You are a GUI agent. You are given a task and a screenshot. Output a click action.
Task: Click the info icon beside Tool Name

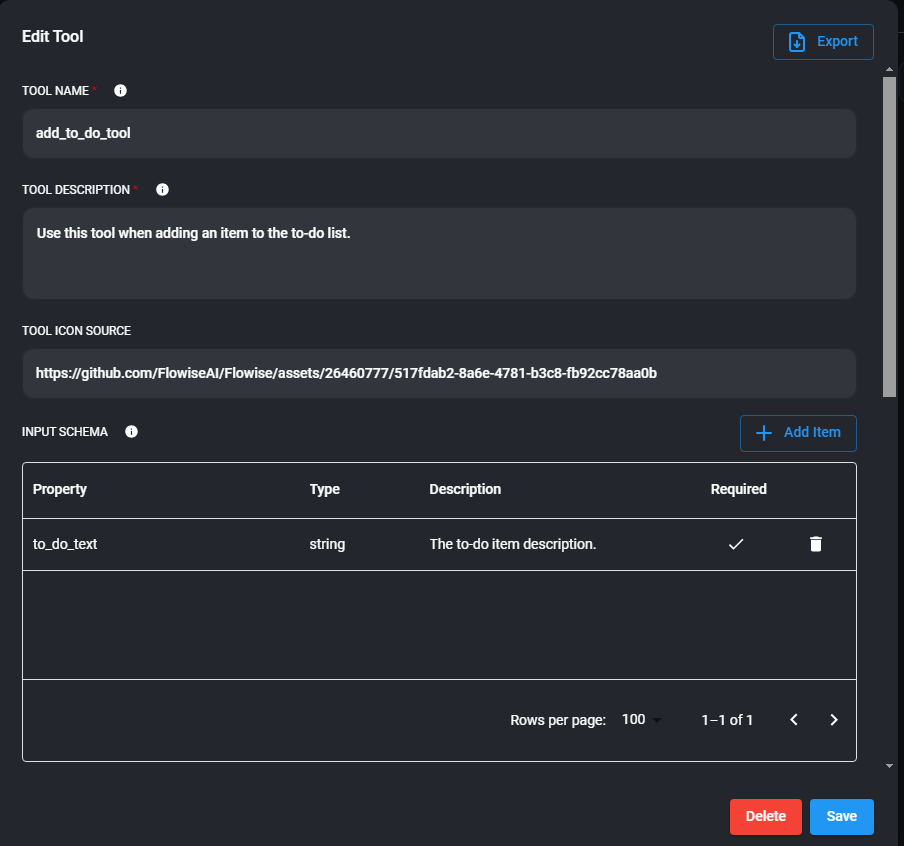pyautogui.click(x=121, y=91)
